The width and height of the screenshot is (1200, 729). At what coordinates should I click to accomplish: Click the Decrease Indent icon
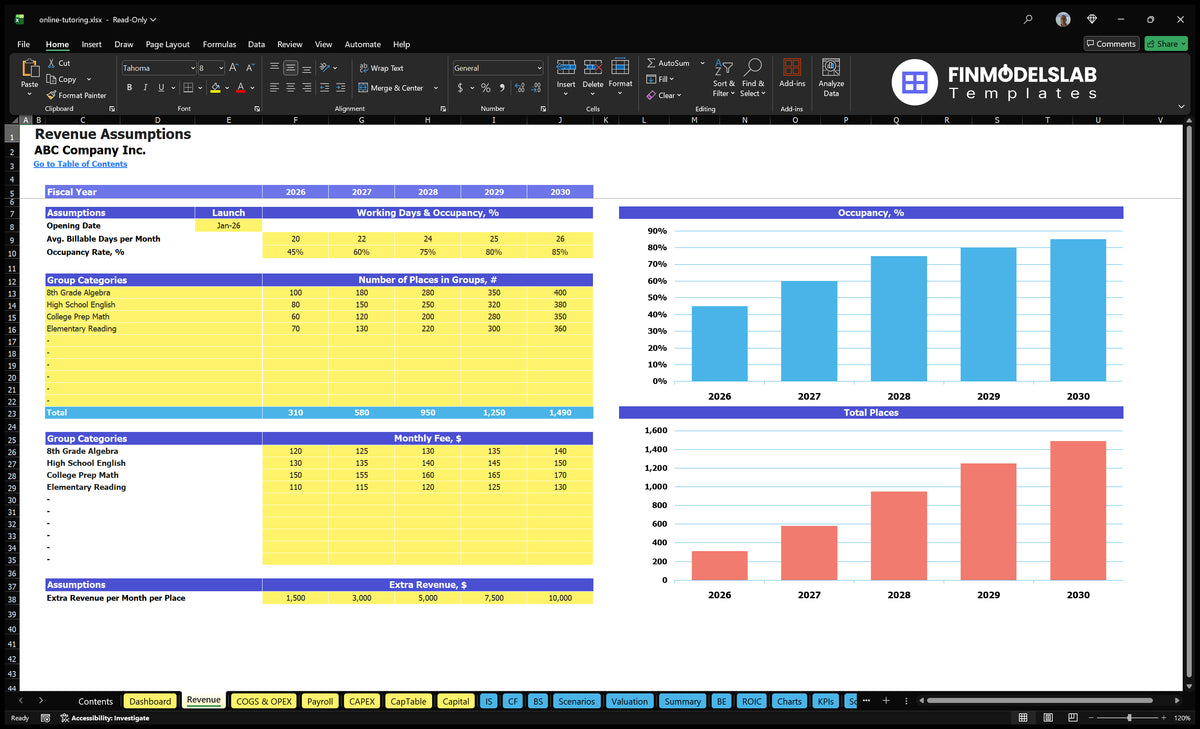tap(326, 88)
